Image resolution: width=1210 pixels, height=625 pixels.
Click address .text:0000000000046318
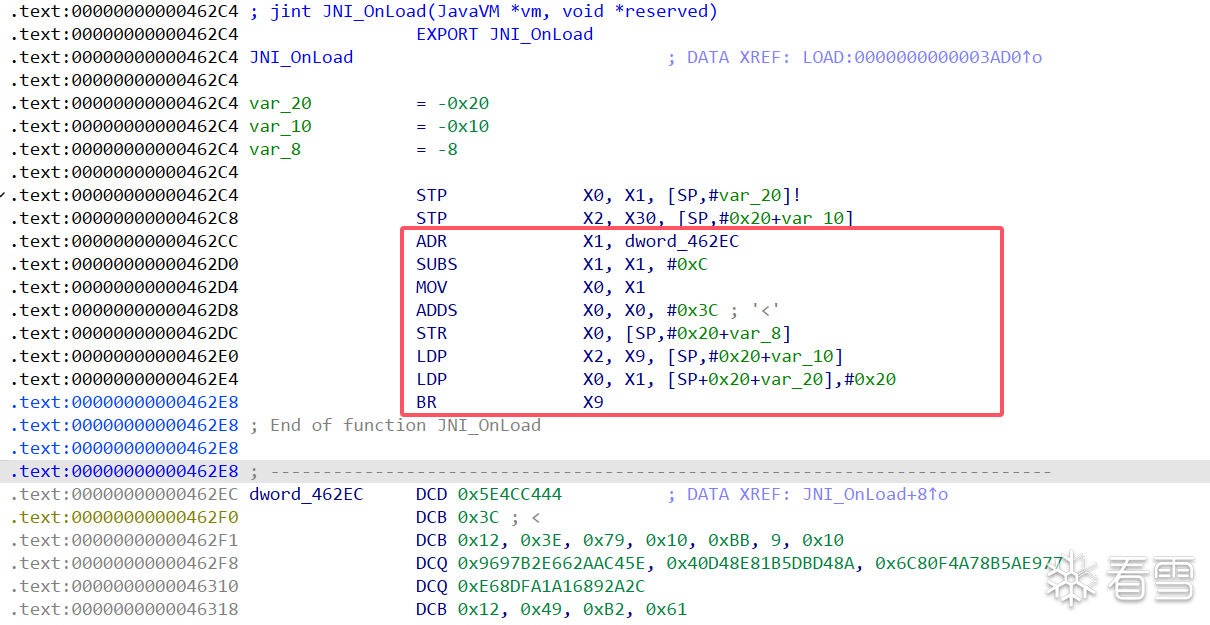pyautogui.click(x=125, y=609)
